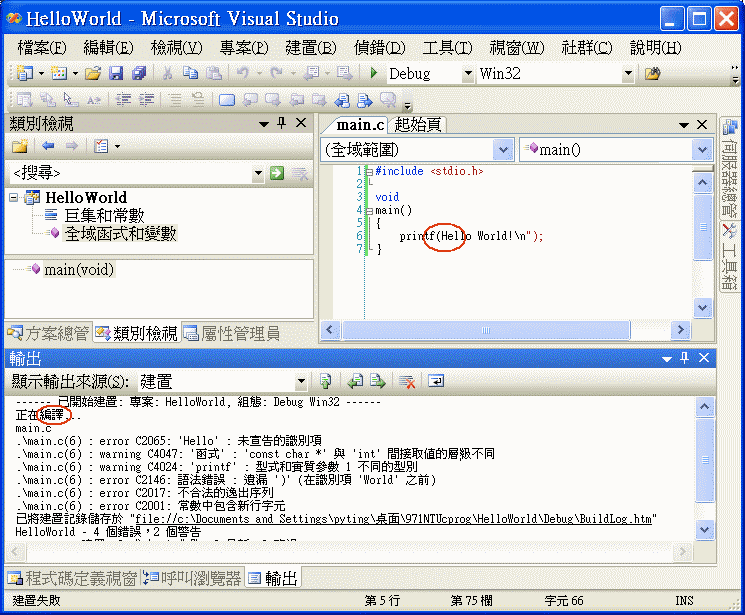Click the Copy icon in toolbar
Image resolution: width=745 pixels, height=615 pixels.
coord(191,73)
